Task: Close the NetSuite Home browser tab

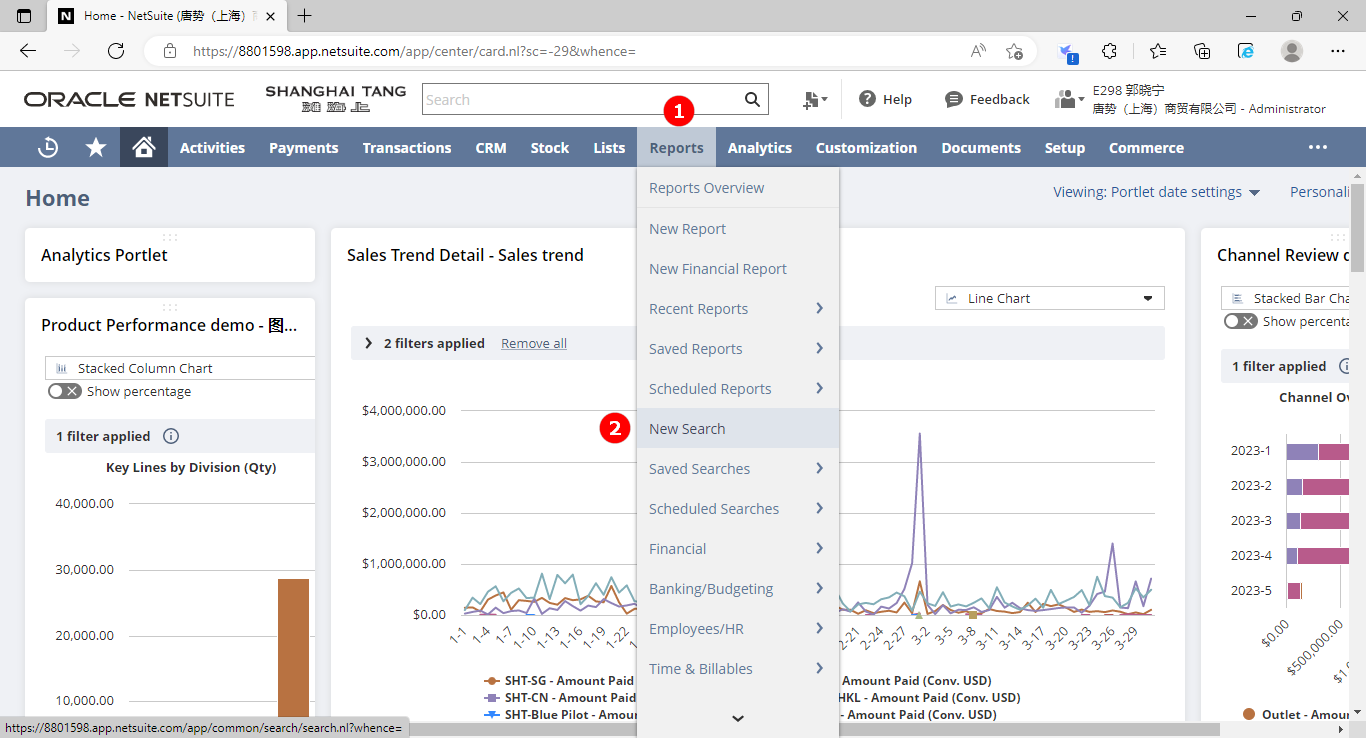Action: (271, 16)
